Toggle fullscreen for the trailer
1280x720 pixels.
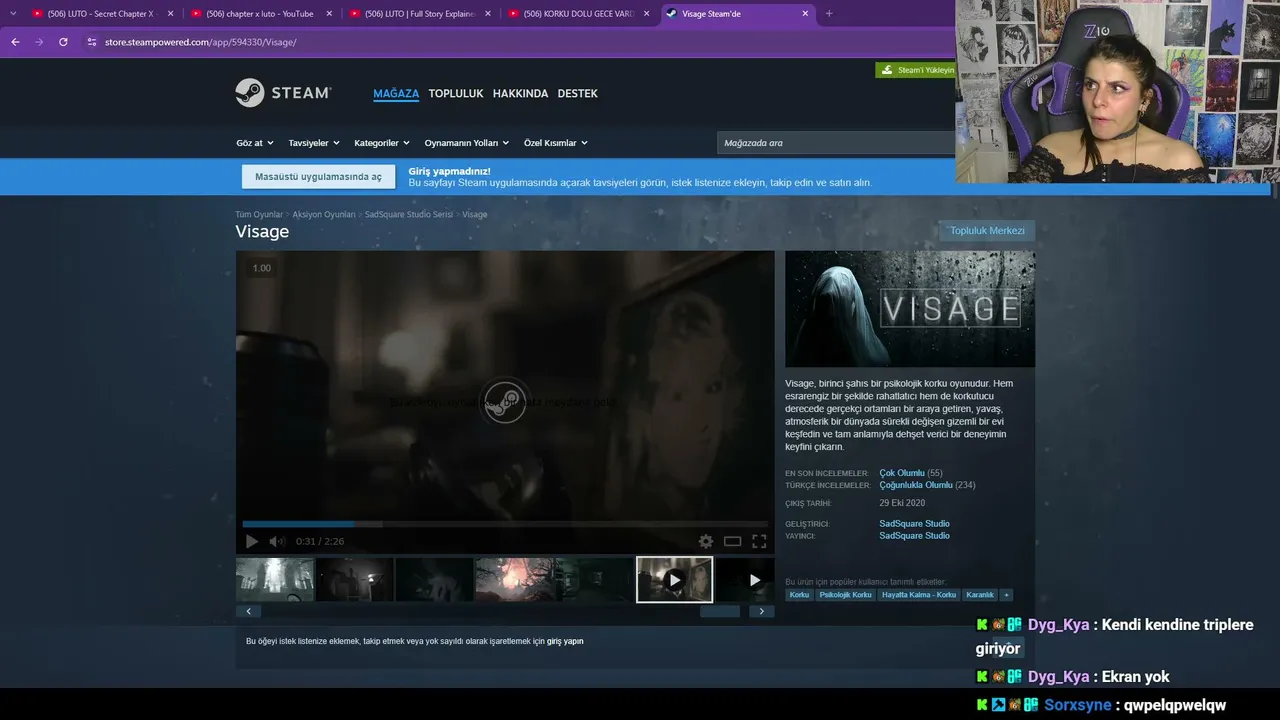tap(759, 541)
